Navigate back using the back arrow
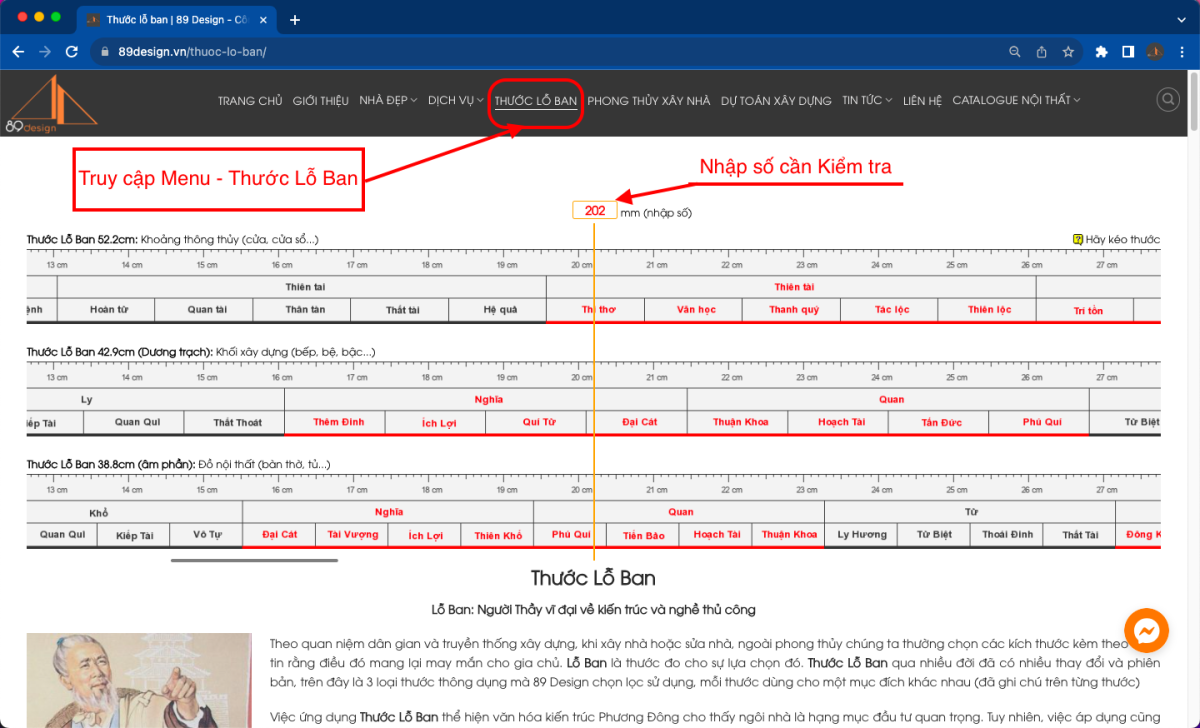 point(17,52)
